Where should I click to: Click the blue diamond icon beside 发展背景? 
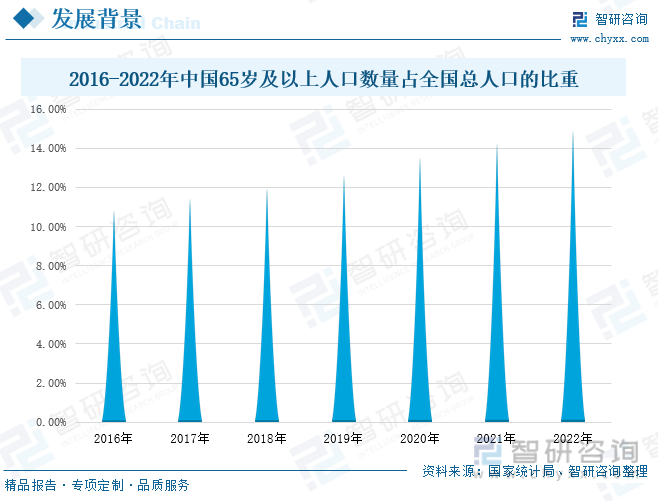[x=24, y=19]
